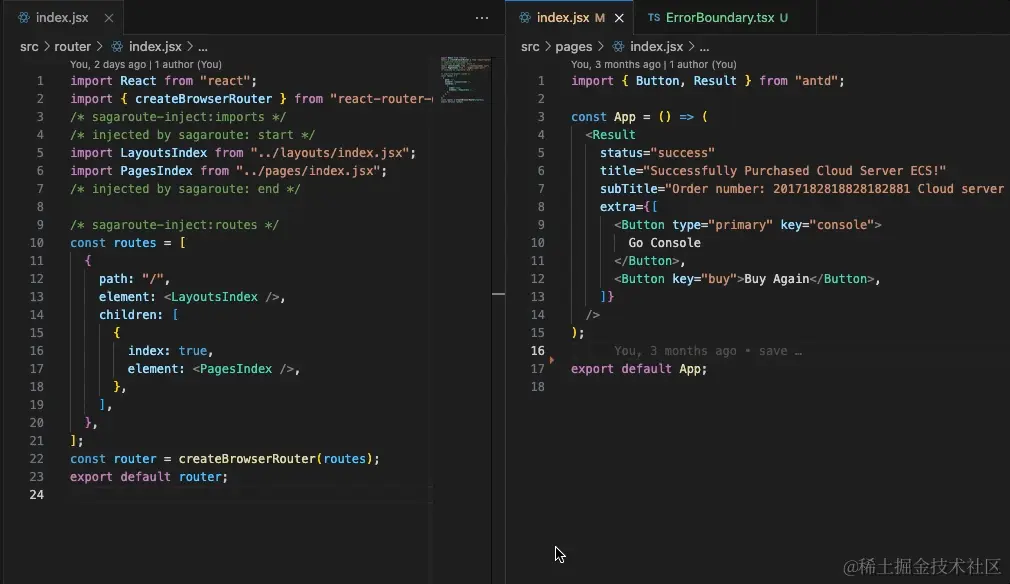Switch to the ErrorBoundary.tsx tab
The height and width of the screenshot is (584, 1010).
725,17
